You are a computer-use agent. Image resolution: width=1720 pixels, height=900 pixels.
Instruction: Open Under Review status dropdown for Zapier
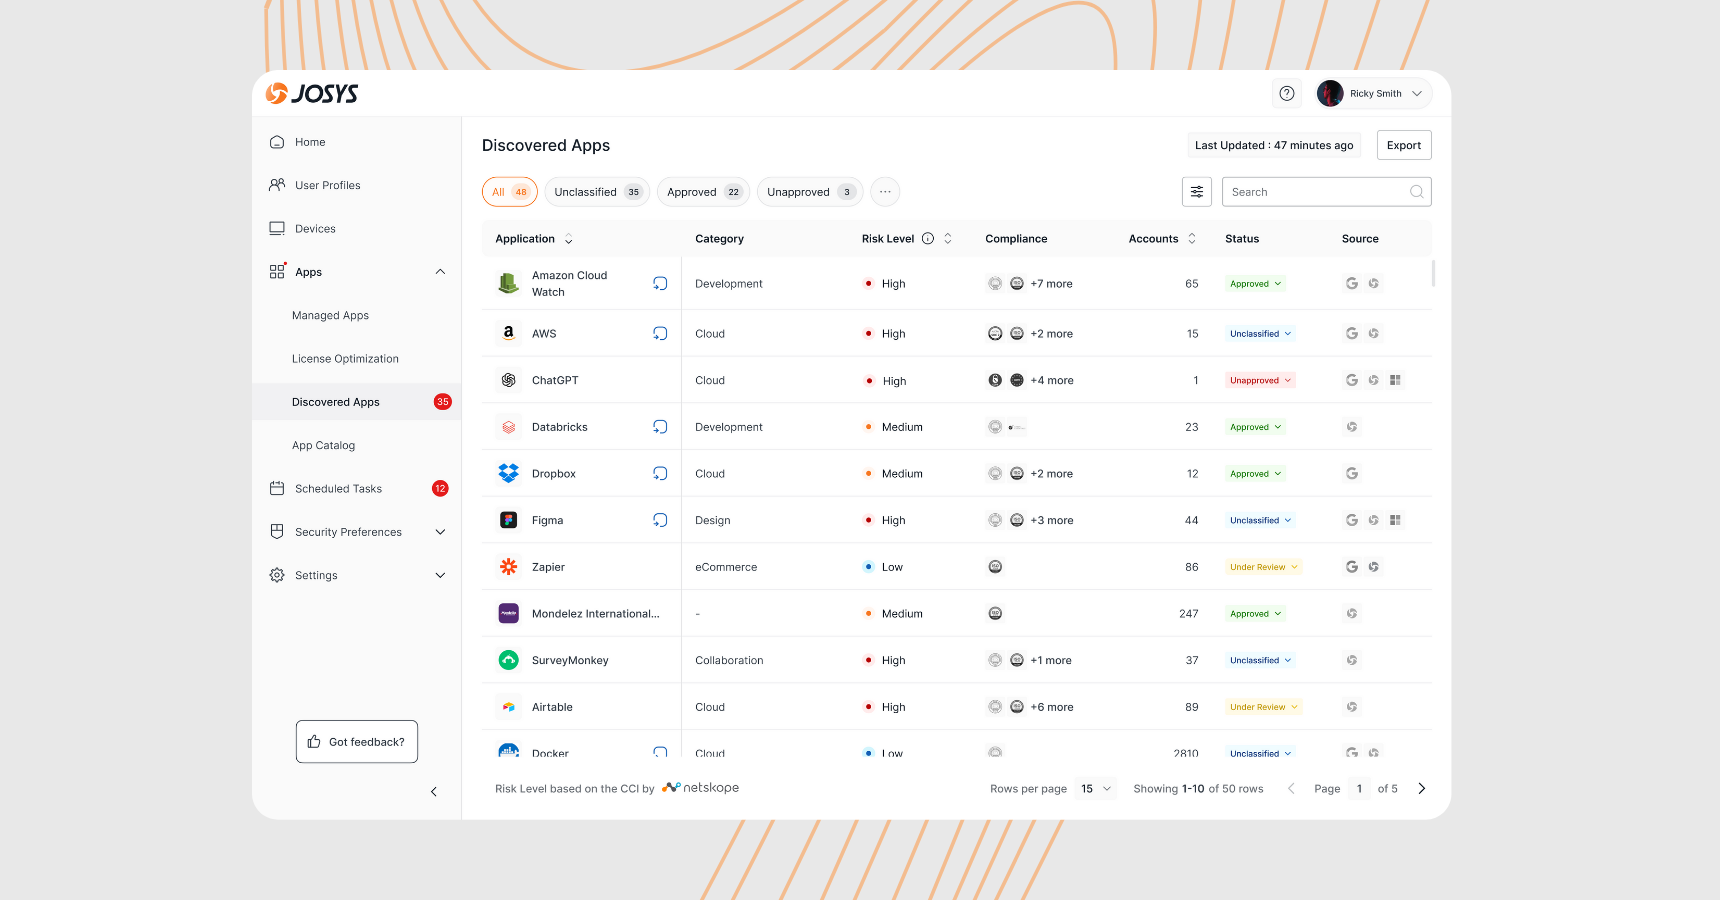tap(1263, 567)
